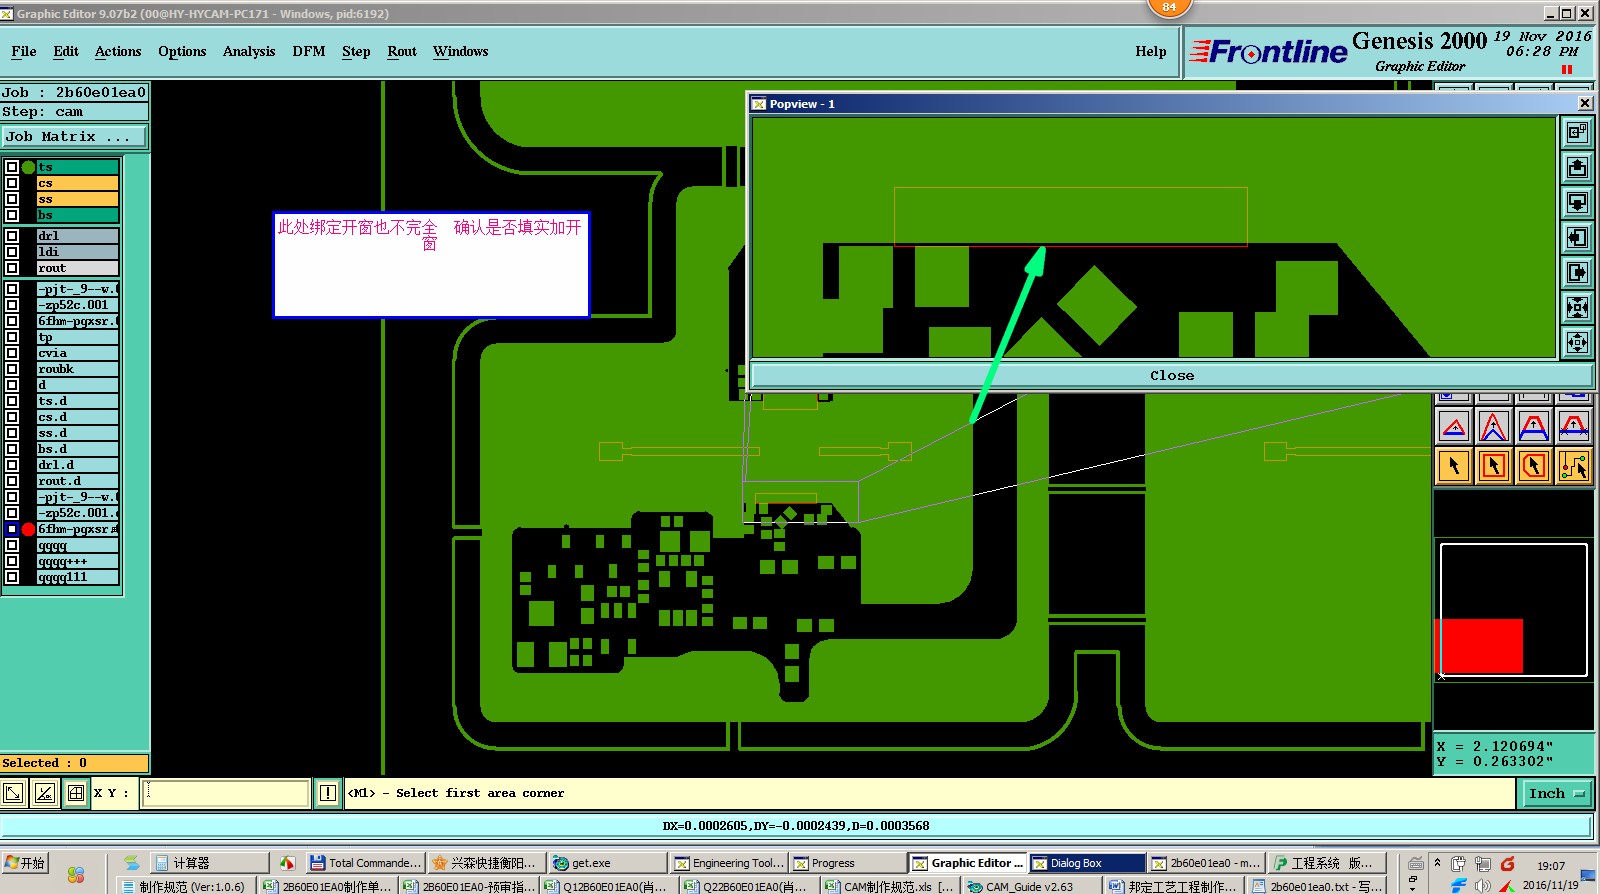Select the qqqq+++ layer name
Viewport: 1600px width, 894px height.
pyautogui.click(x=78, y=561)
